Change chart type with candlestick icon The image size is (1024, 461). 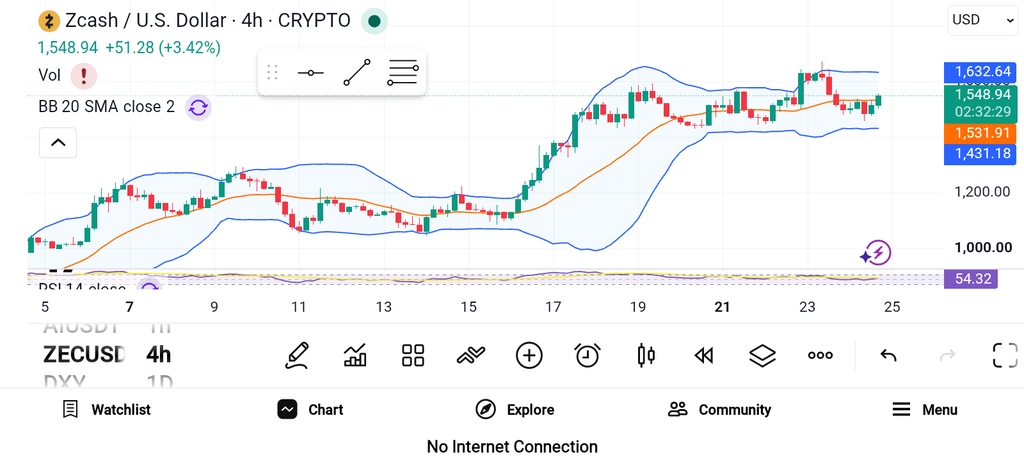click(x=646, y=355)
